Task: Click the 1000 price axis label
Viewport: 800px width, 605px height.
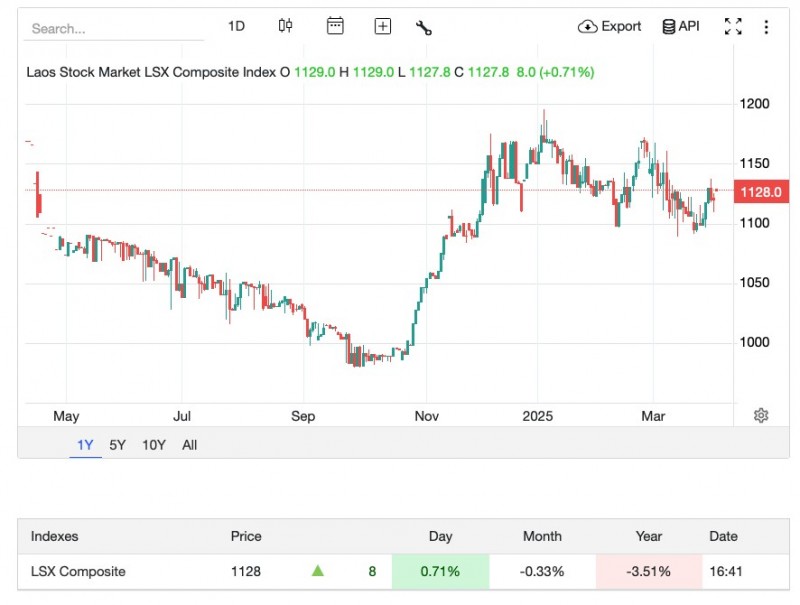Action: (x=755, y=342)
